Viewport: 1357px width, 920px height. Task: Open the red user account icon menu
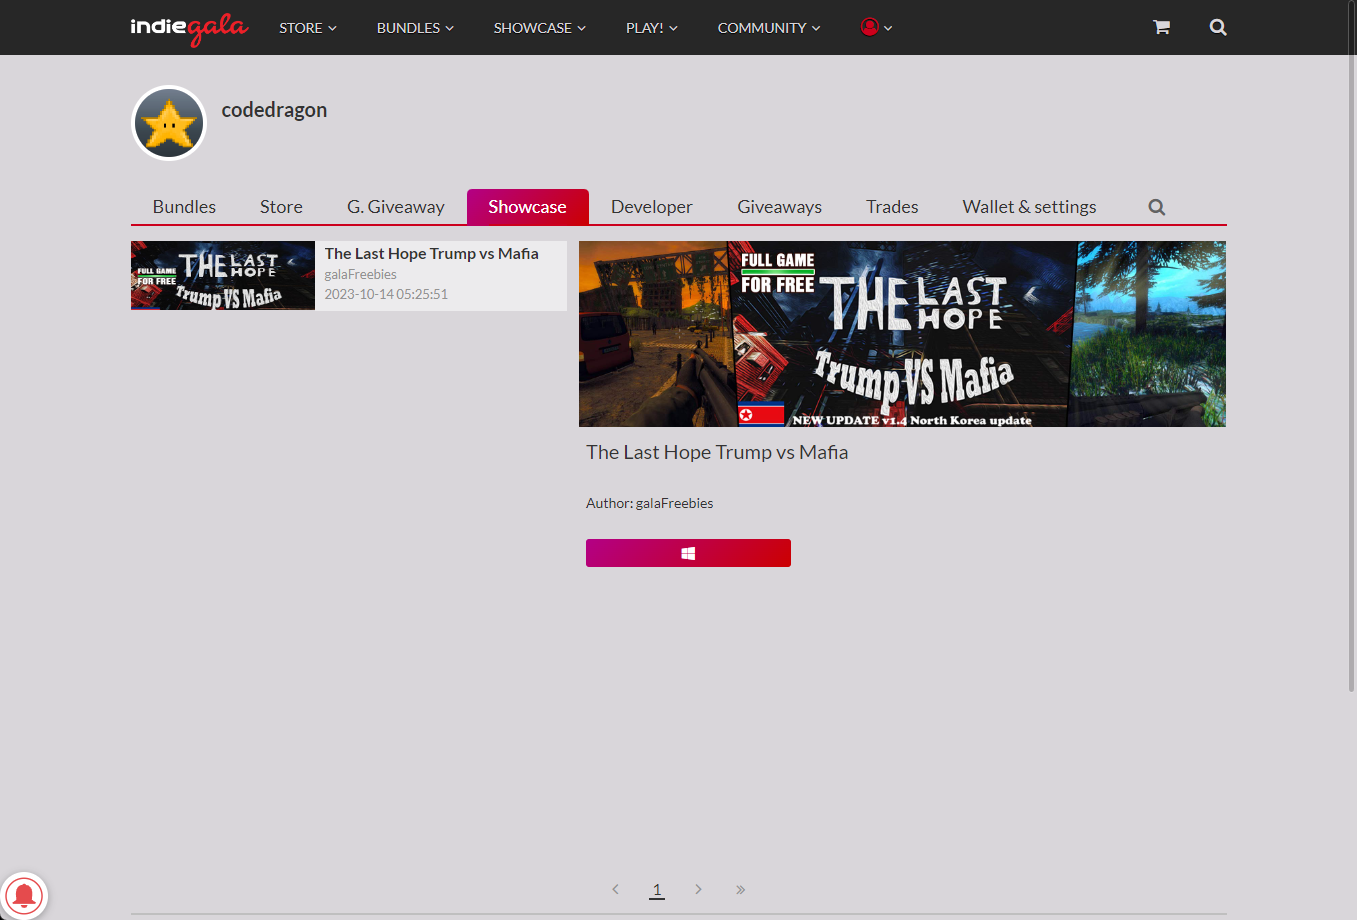click(877, 27)
